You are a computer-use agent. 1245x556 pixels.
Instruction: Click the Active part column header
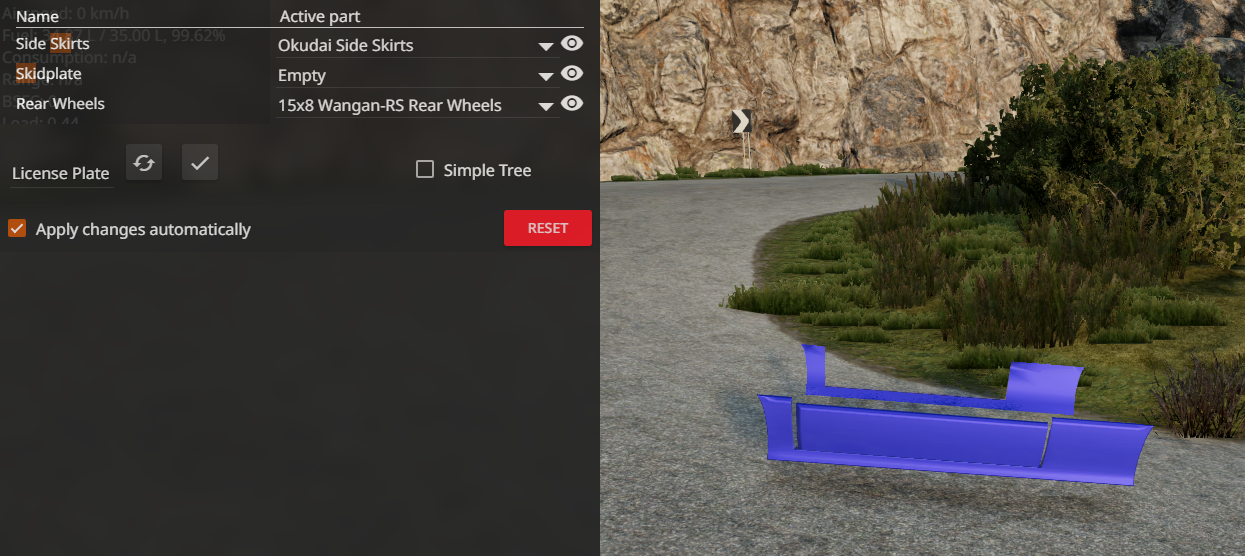320,16
